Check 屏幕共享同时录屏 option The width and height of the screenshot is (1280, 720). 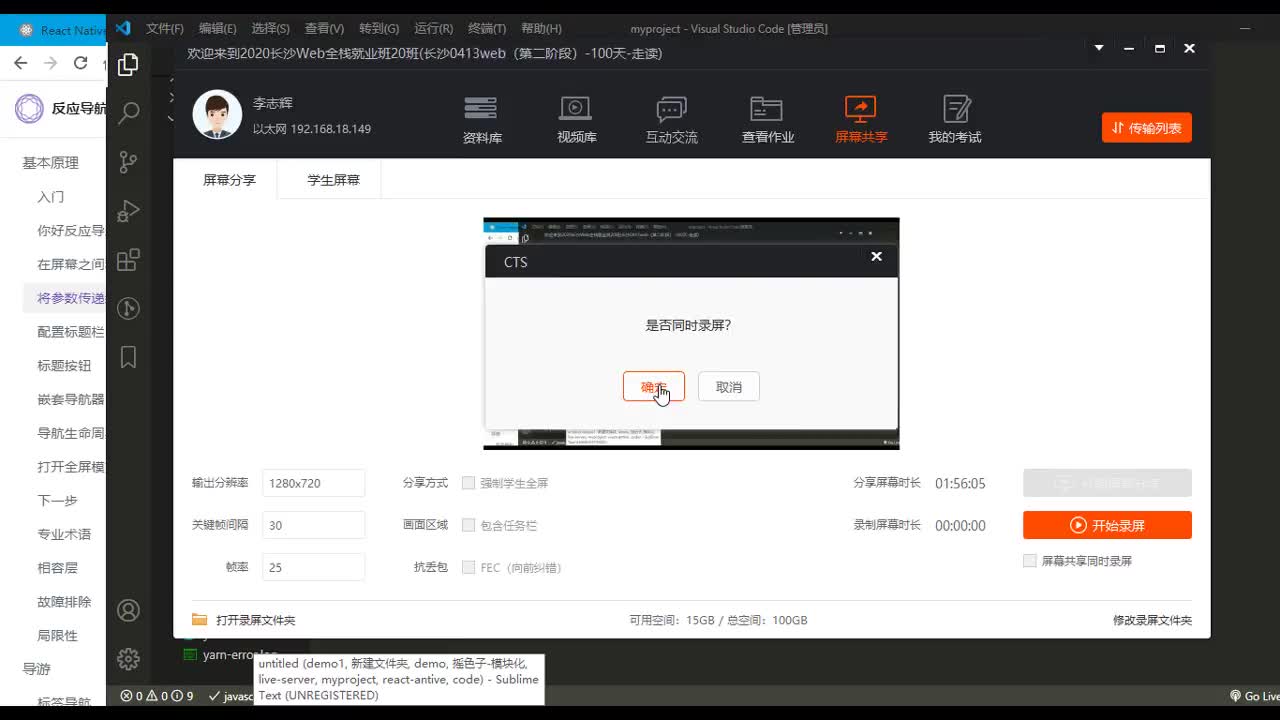click(x=1030, y=560)
